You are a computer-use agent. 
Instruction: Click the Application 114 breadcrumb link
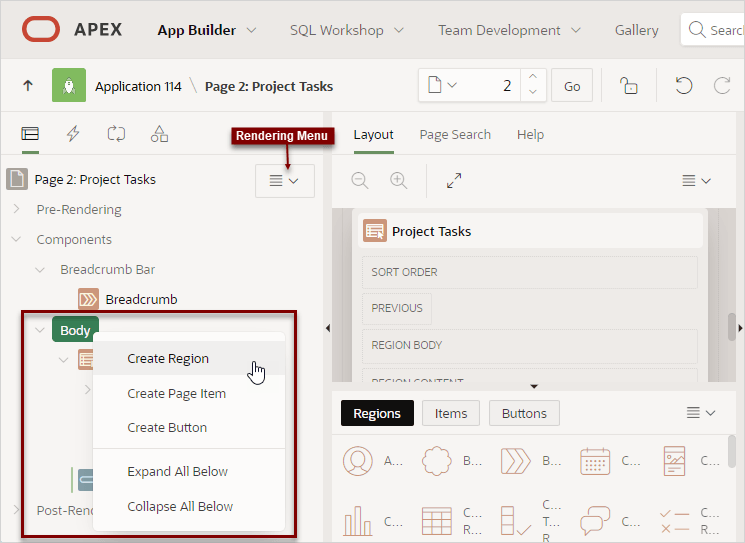click(x=138, y=86)
